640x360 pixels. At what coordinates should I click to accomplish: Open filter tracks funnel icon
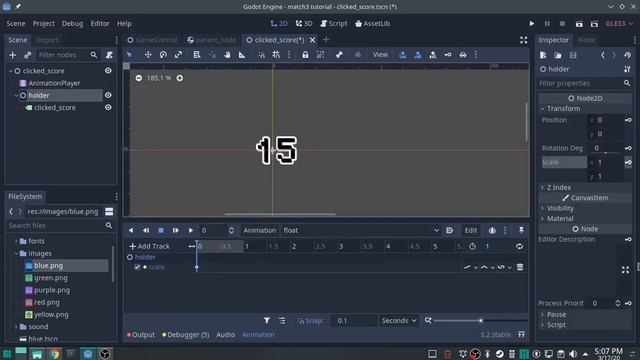coord(267,320)
